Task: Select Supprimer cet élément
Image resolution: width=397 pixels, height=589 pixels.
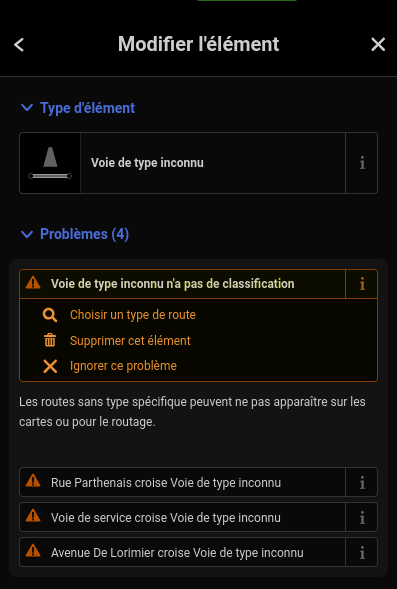Action: (130, 341)
